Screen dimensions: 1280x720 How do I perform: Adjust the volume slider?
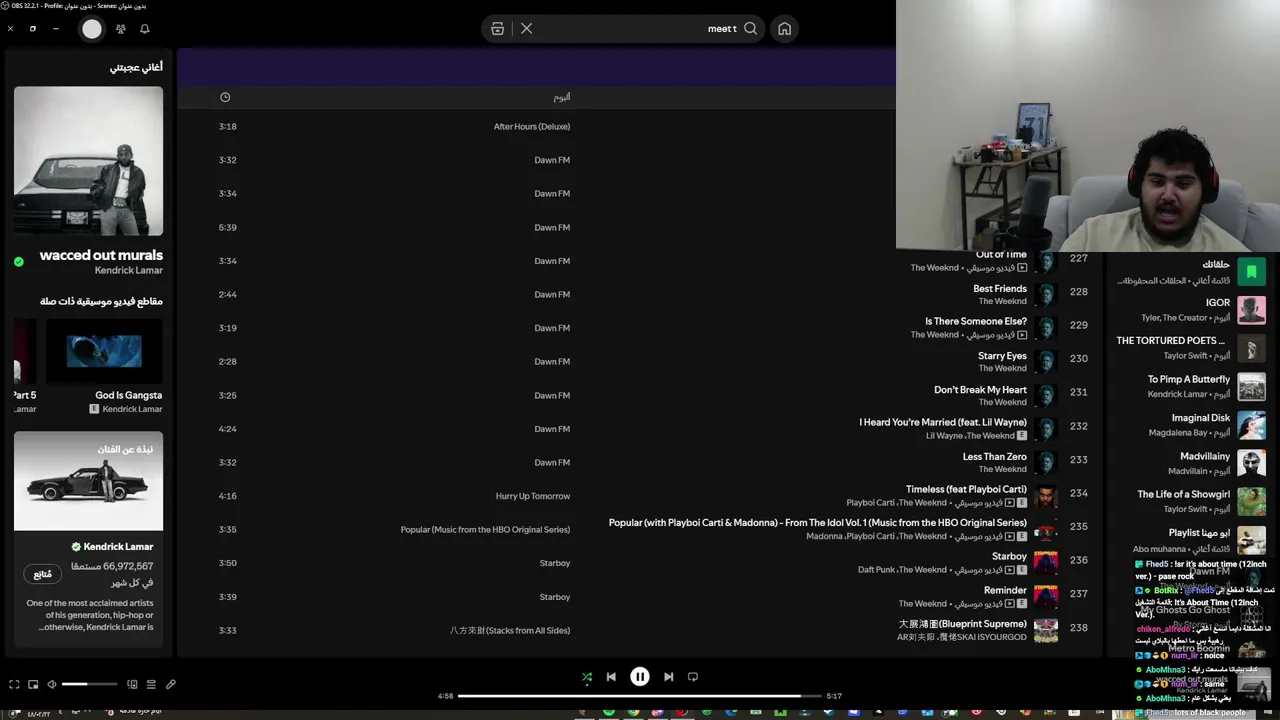coord(88,685)
